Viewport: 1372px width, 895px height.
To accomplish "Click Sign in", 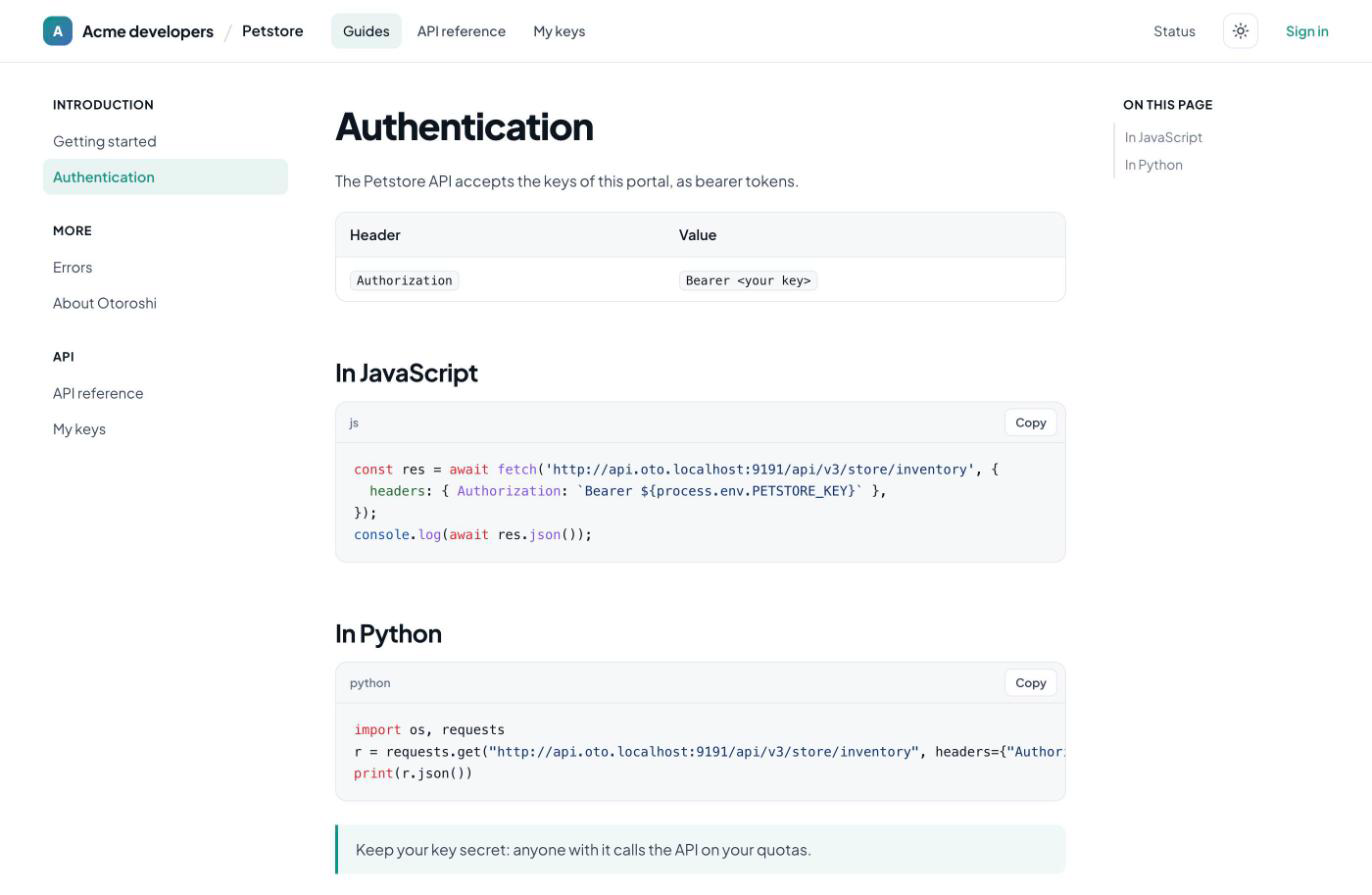I will click(1307, 31).
